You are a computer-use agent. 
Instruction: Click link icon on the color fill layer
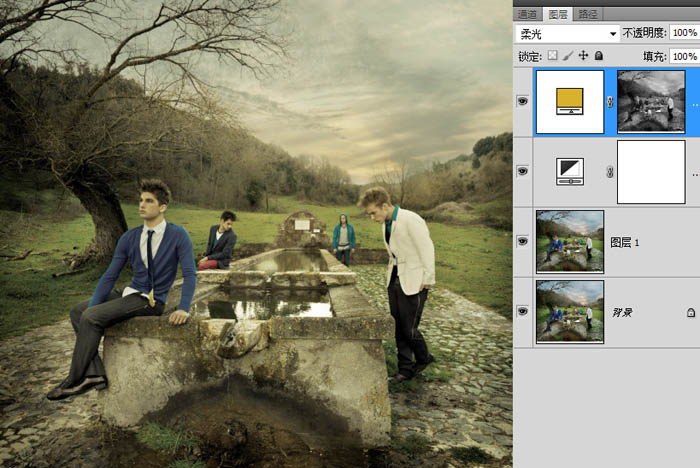610,102
